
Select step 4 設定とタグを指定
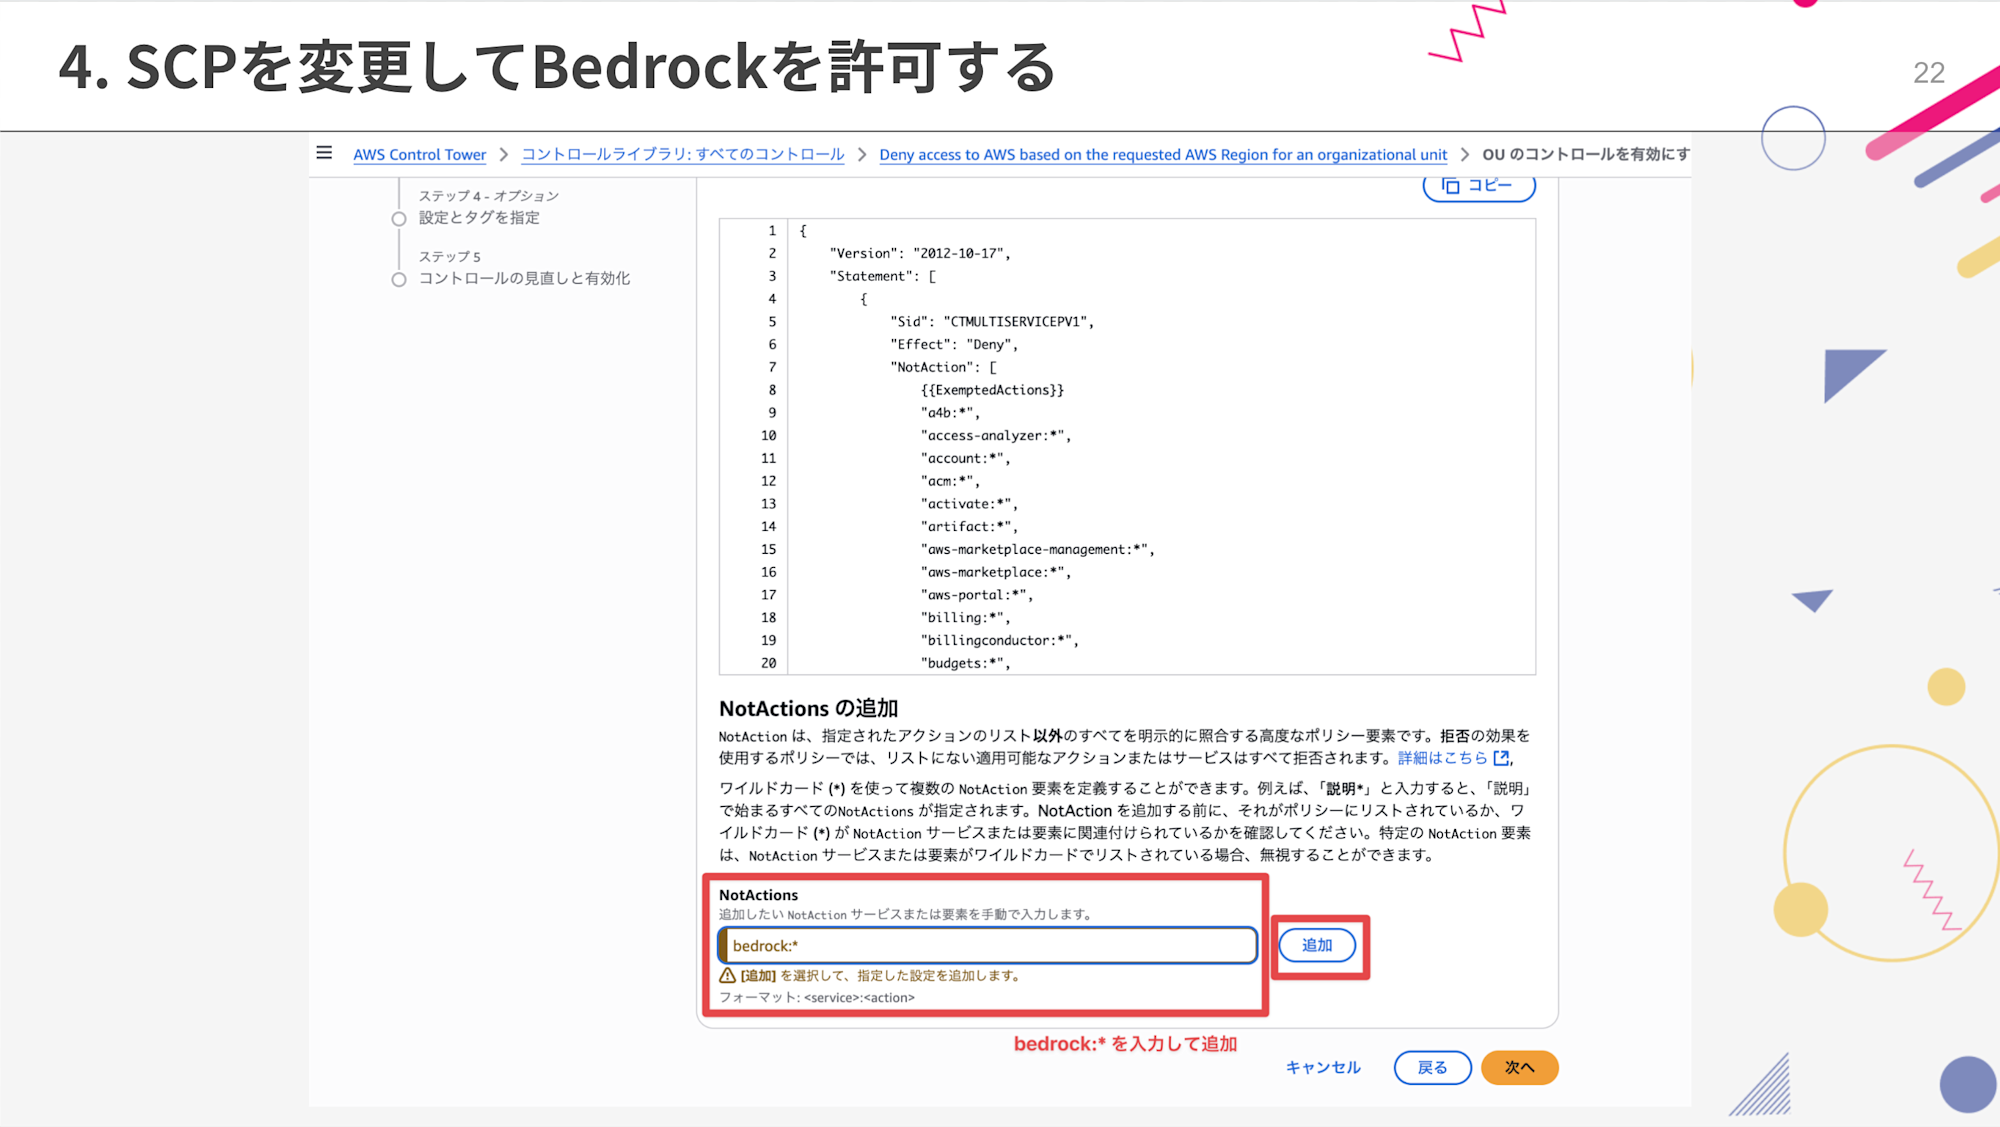click(479, 218)
